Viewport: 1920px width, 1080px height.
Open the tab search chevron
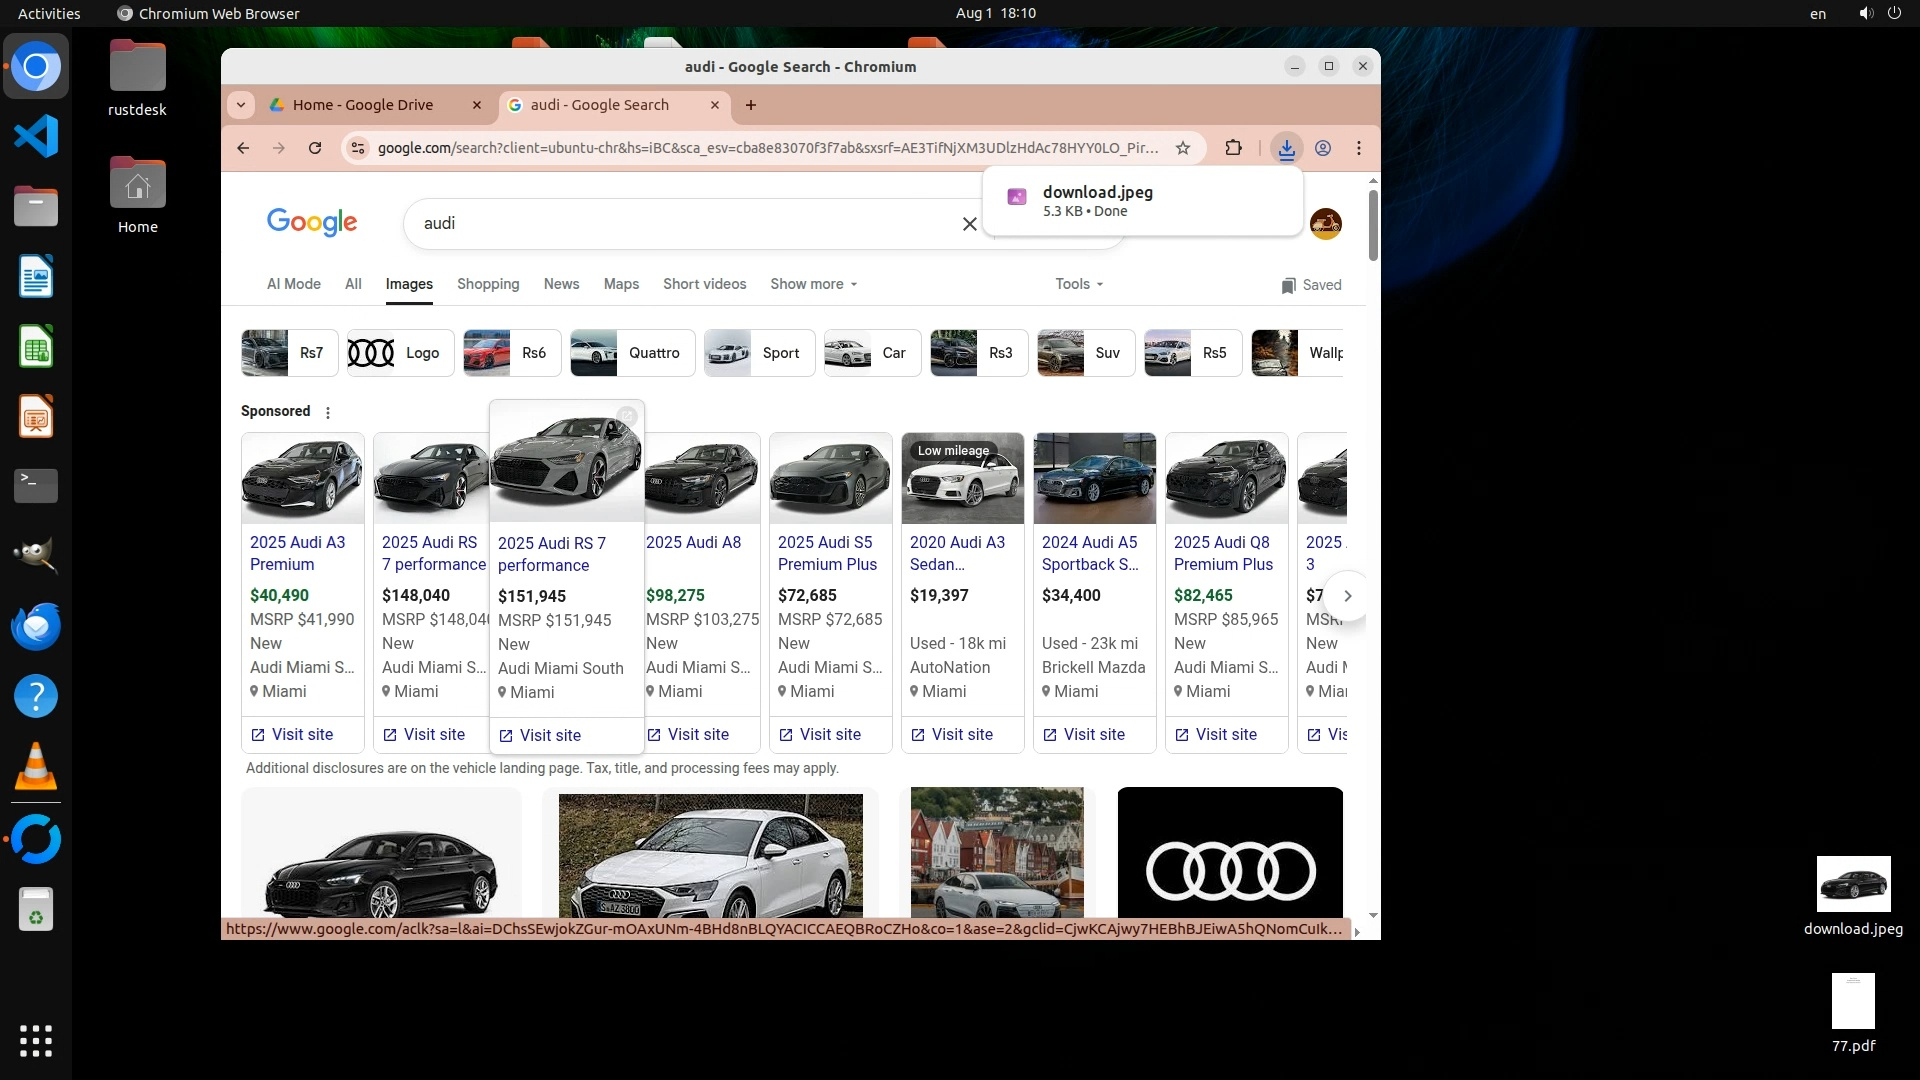(x=241, y=105)
